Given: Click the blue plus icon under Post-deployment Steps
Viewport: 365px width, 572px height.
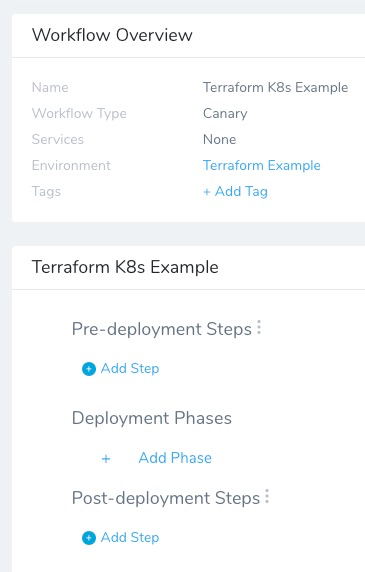Looking at the screenshot, I should point(89,538).
